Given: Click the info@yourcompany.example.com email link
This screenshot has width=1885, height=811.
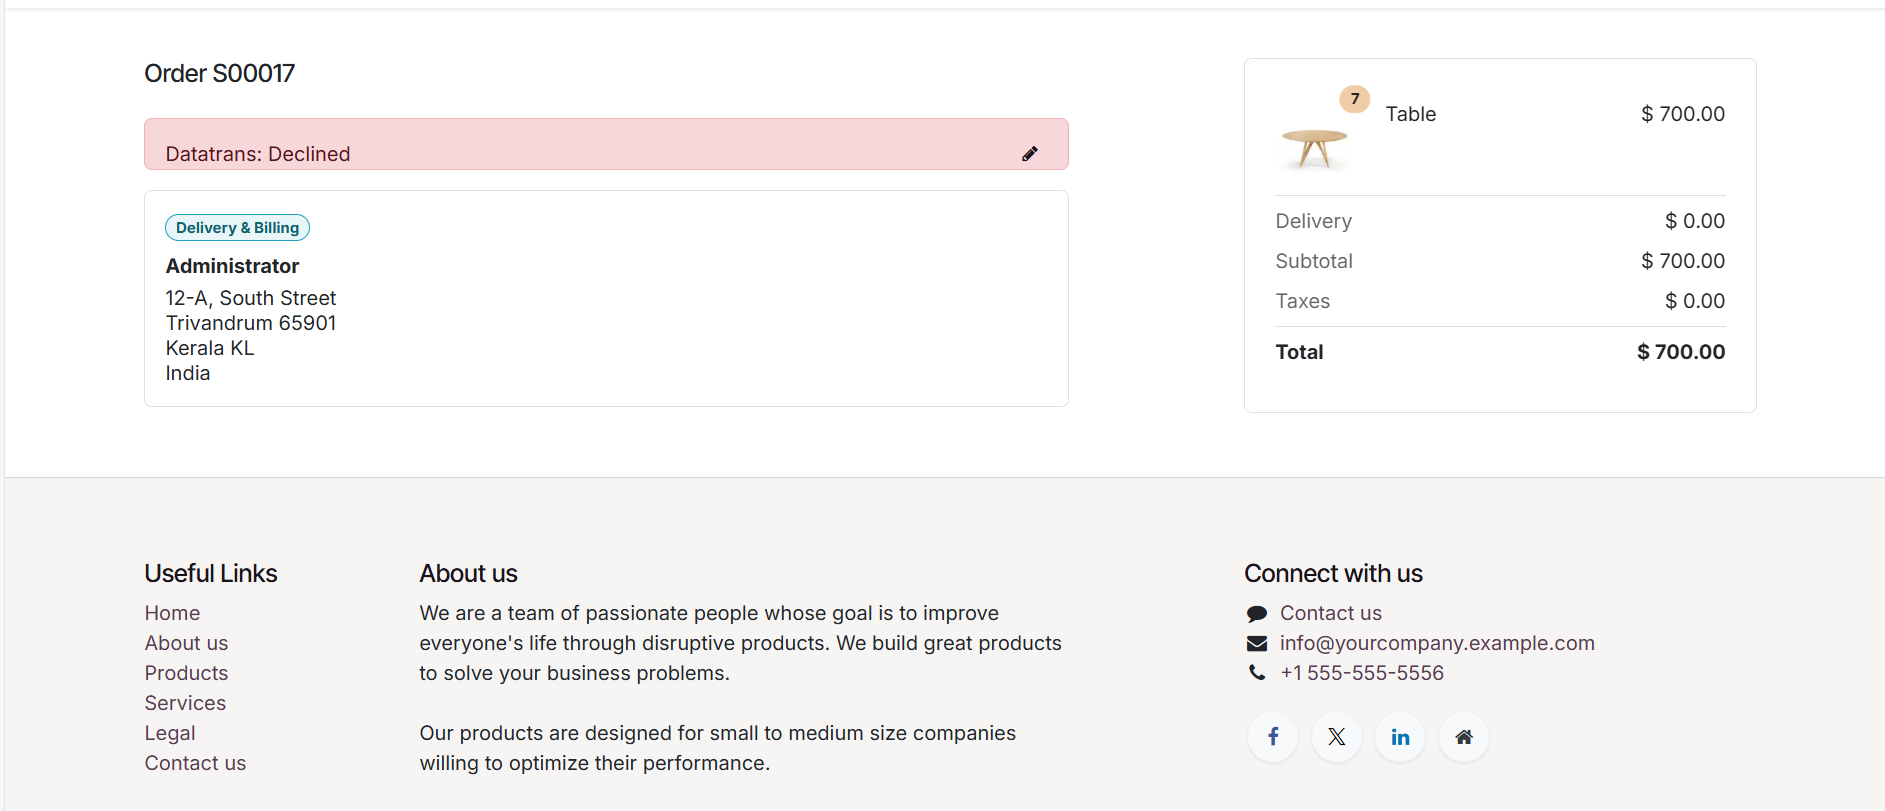Looking at the screenshot, I should coord(1437,643).
